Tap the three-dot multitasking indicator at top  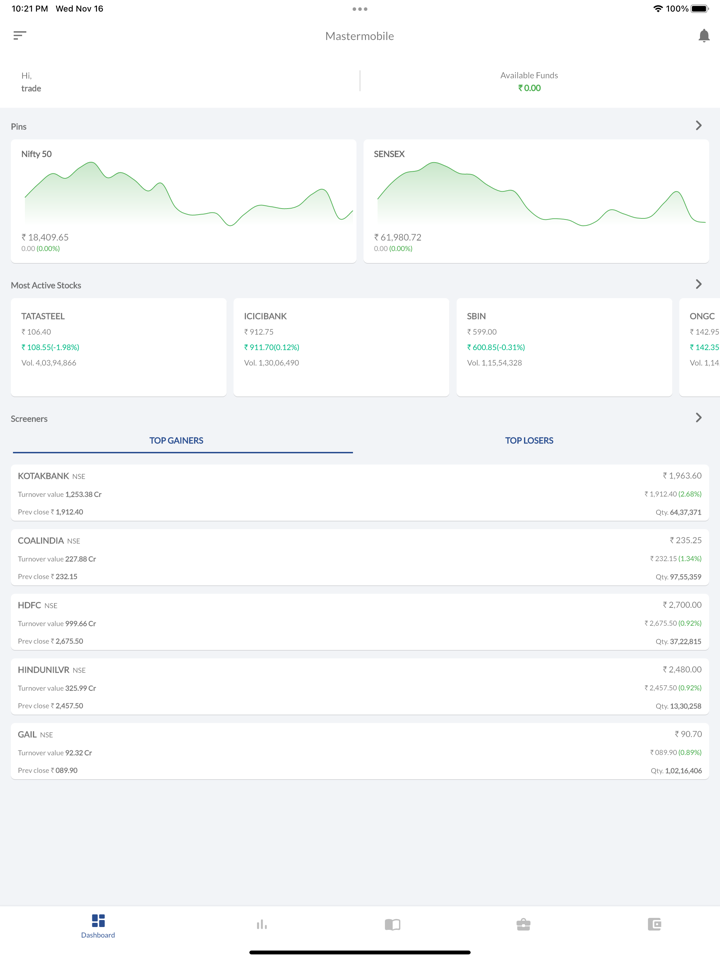(x=360, y=9)
